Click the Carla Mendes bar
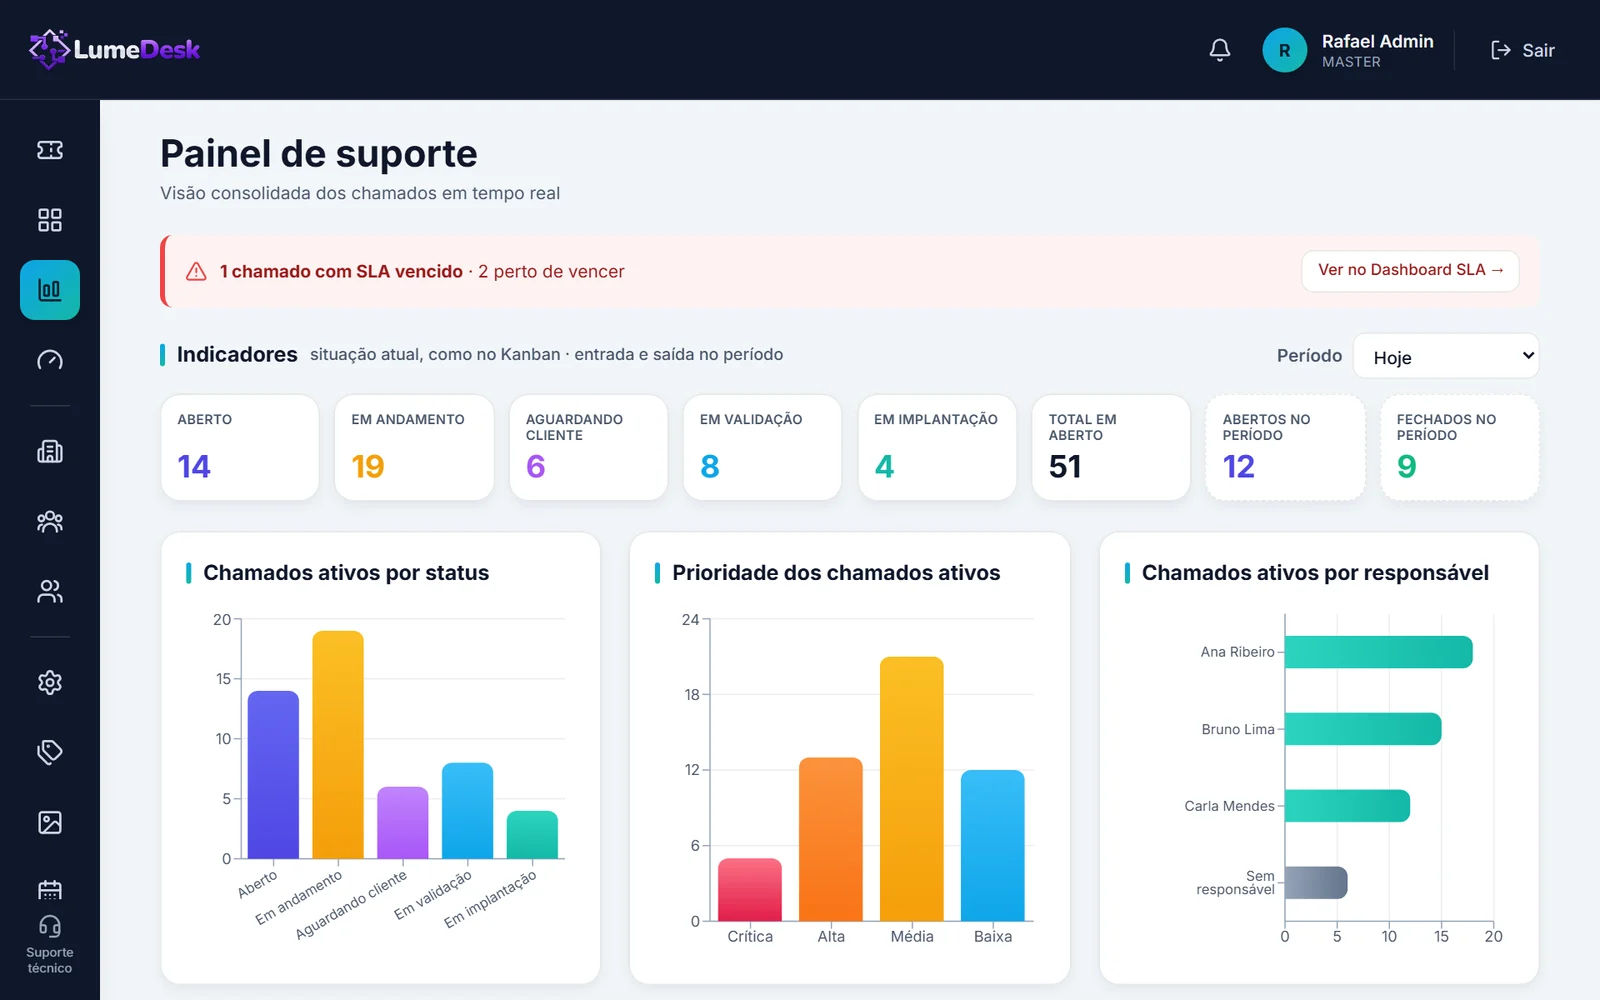The width and height of the screenshot is (1600, 1000). point(1347,806)
